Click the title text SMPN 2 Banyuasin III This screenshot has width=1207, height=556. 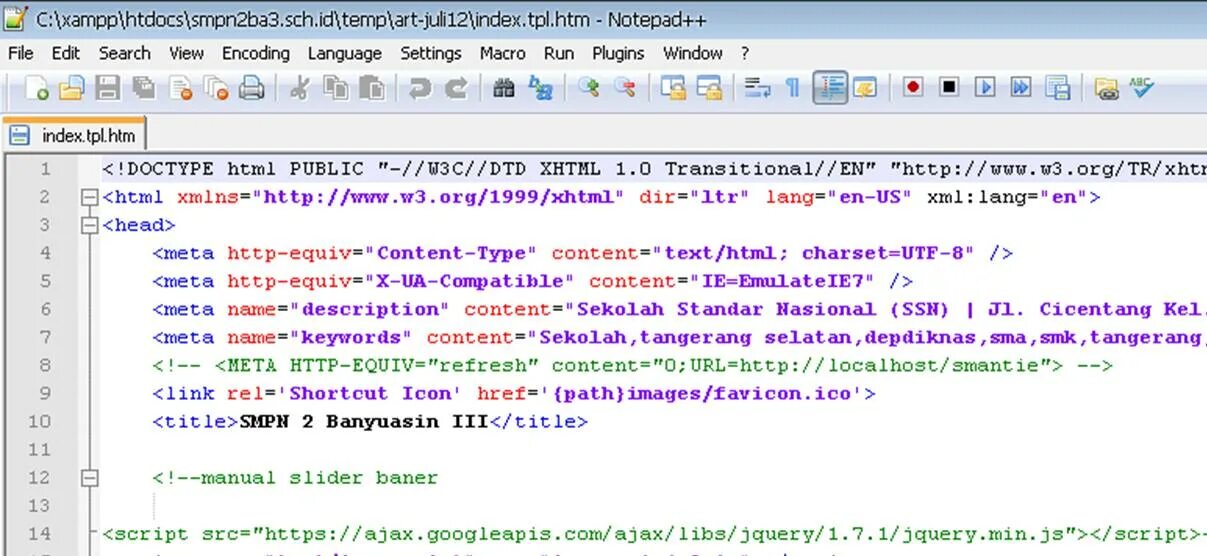(x=364, y=421)
